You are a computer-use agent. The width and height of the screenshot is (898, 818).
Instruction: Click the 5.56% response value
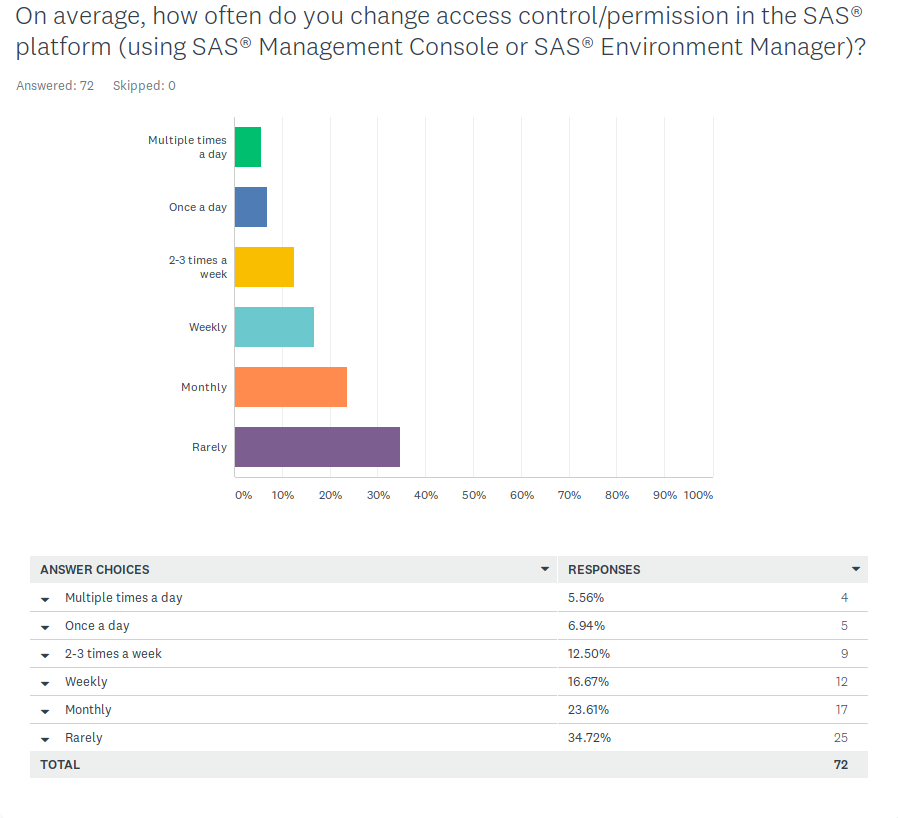(x=586, y=597)
